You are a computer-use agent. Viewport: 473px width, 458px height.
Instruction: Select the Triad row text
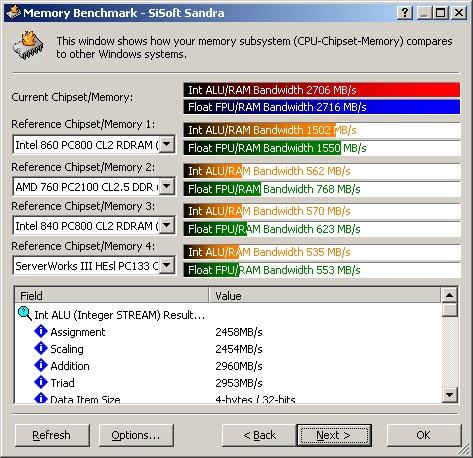tap(63, 383)
